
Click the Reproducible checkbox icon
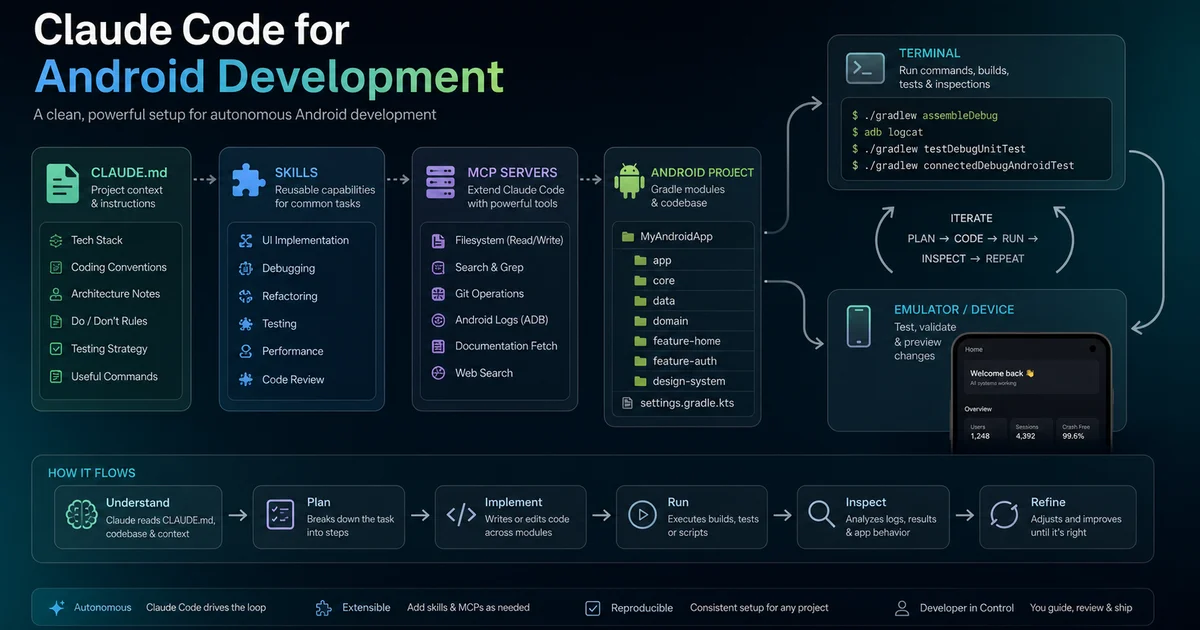[593, 607]
